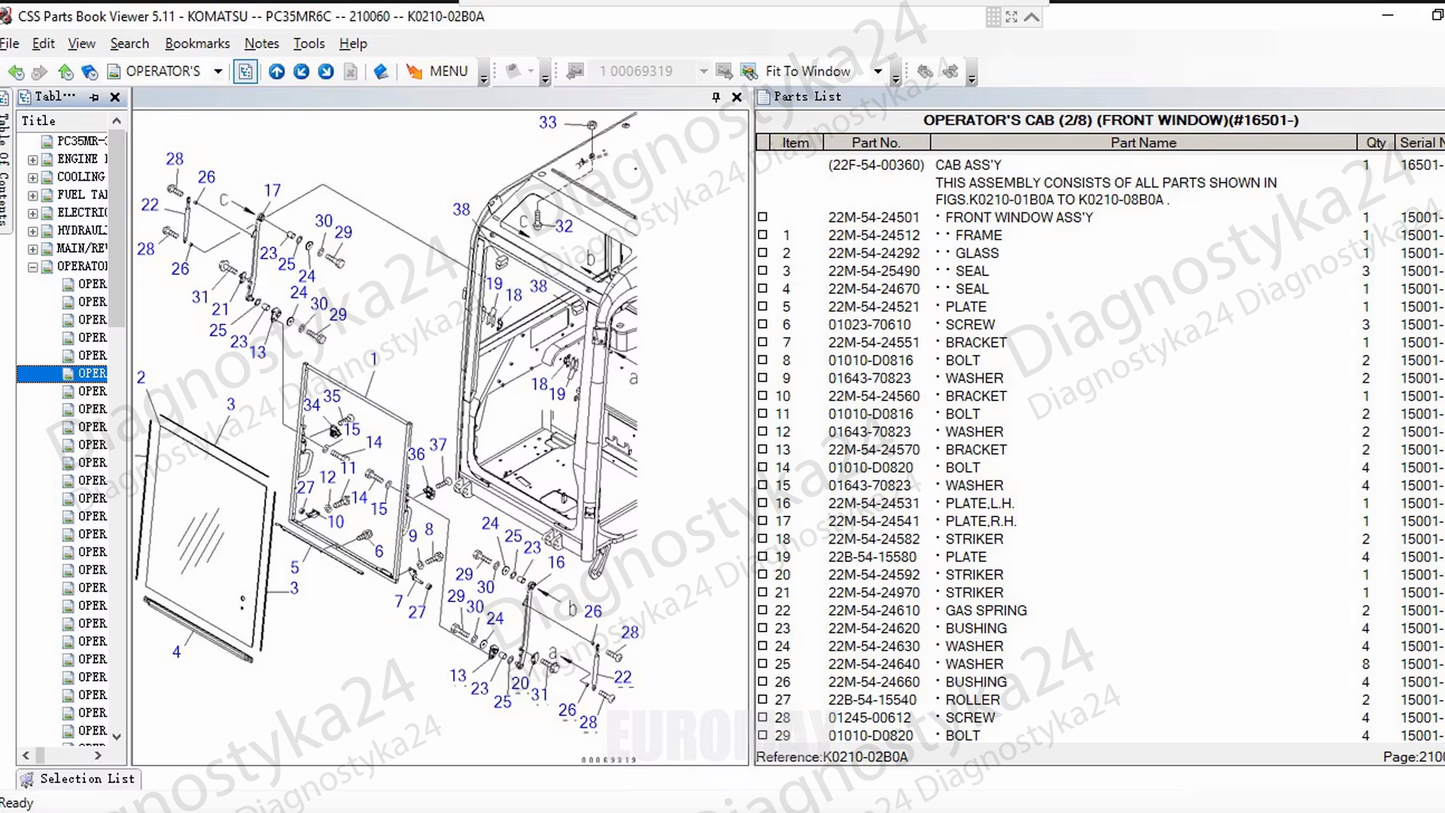Viewport: 1445px width, 813px height.
Task: Select the highlighted OPER tree item
Action: click(x=91, y=373)
